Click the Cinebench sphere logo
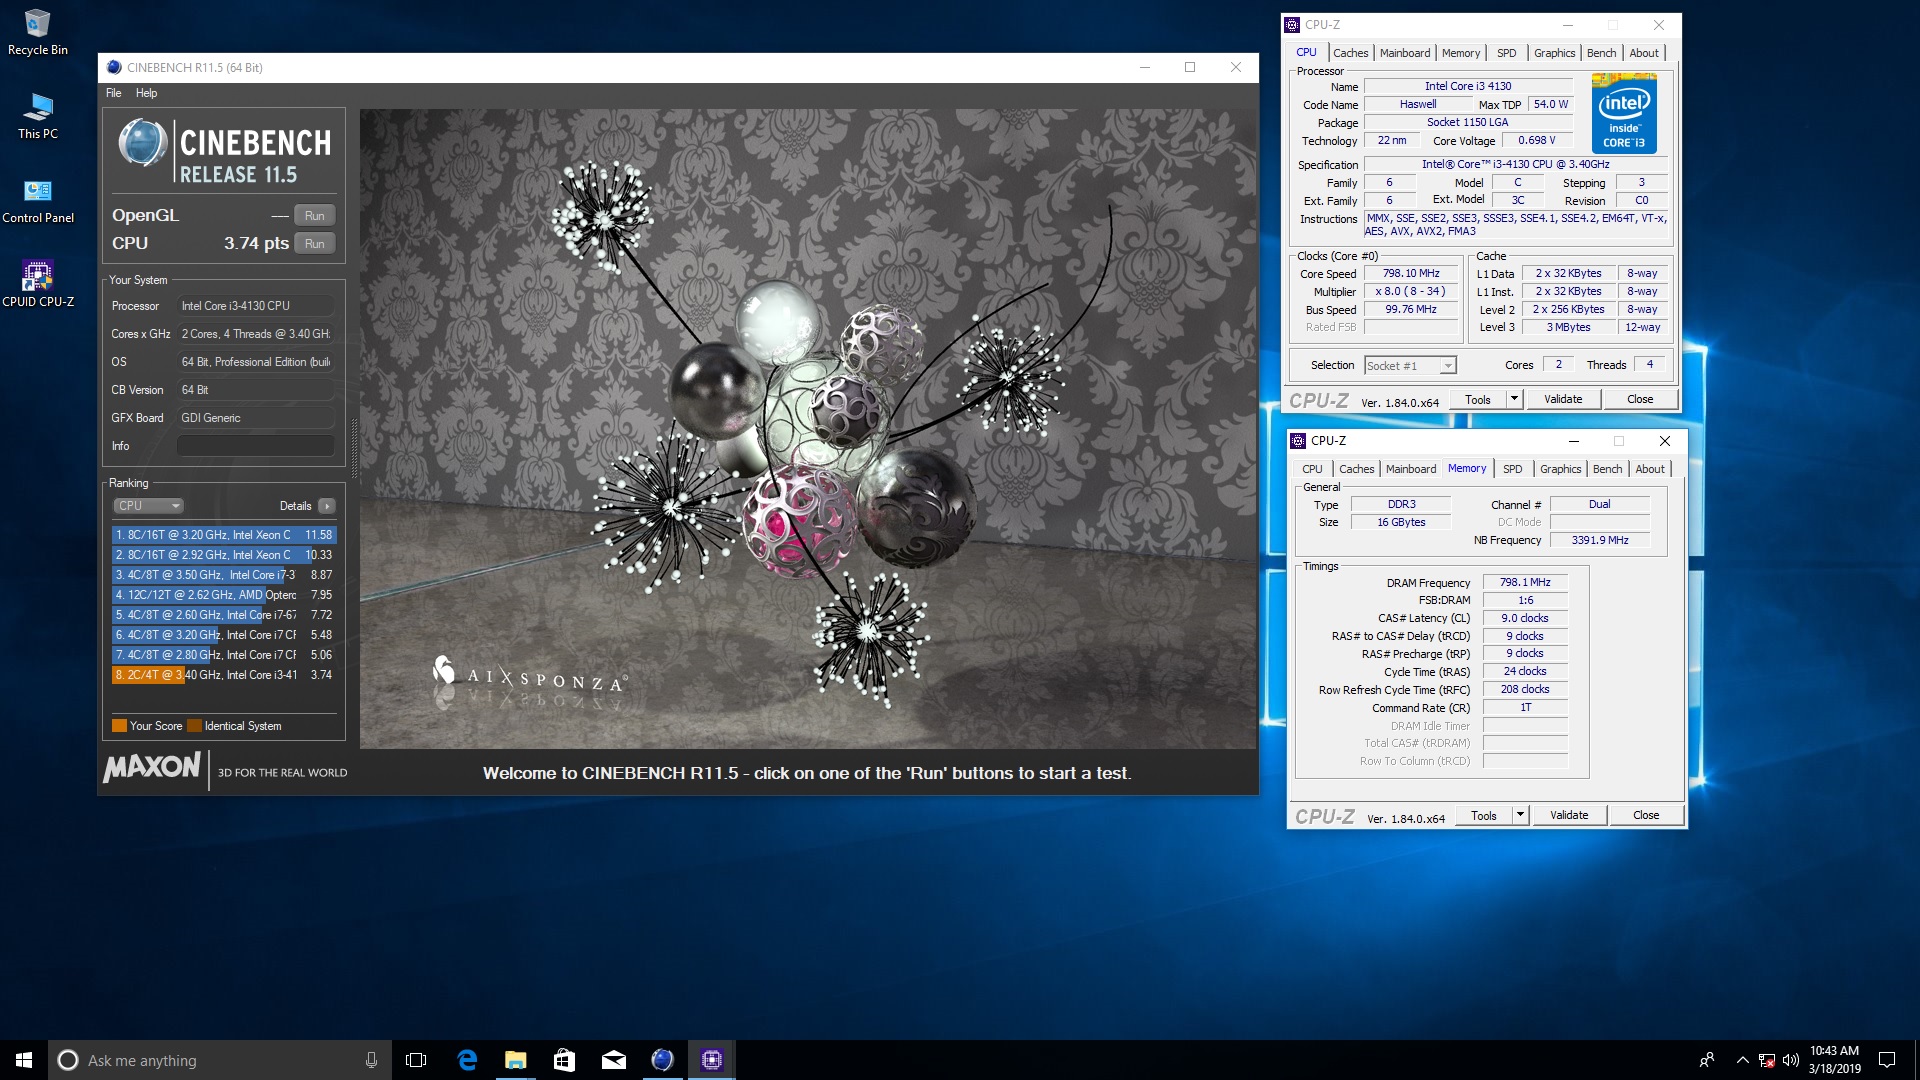 (143, 143)
